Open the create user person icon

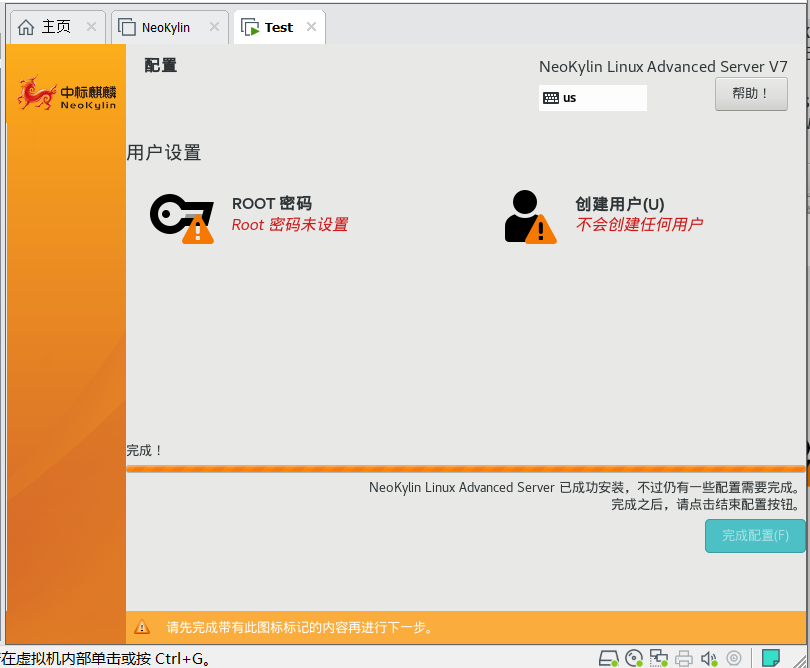coord(531,216)
